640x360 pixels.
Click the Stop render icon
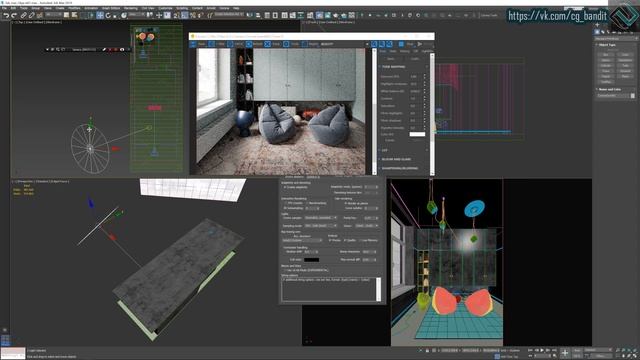point(401,44)
